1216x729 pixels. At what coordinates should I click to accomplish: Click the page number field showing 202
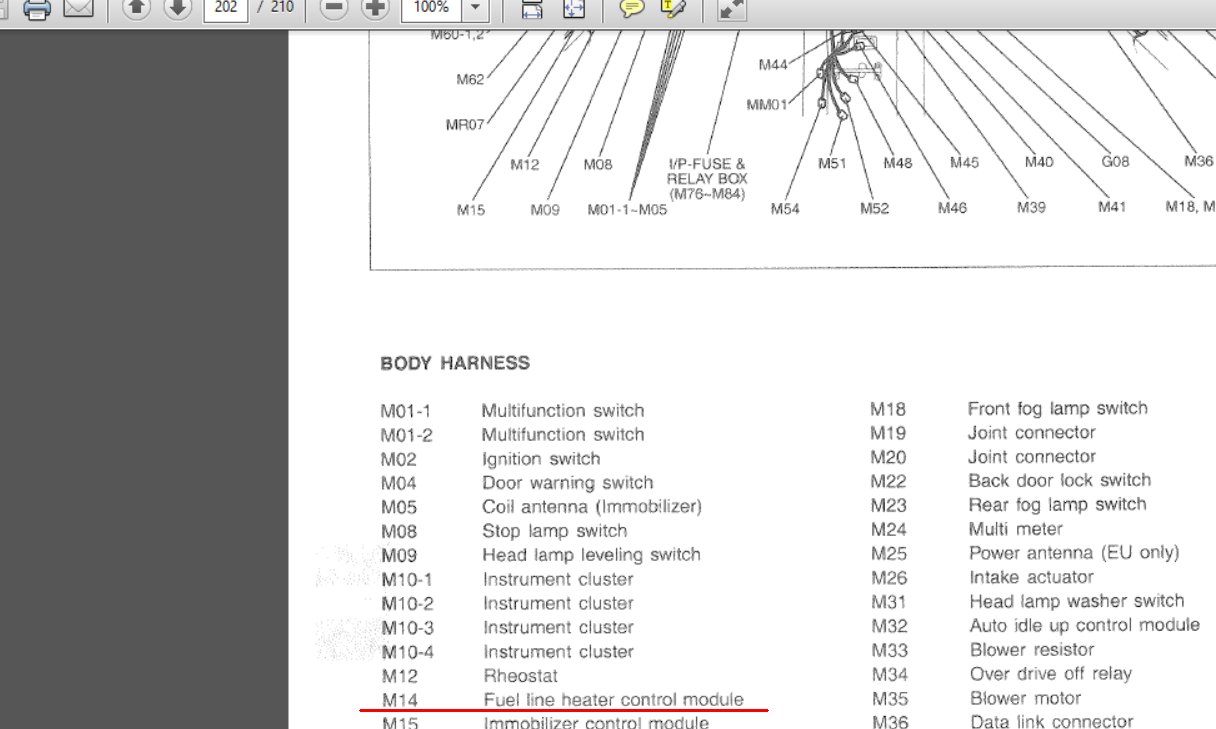point(225,9)
